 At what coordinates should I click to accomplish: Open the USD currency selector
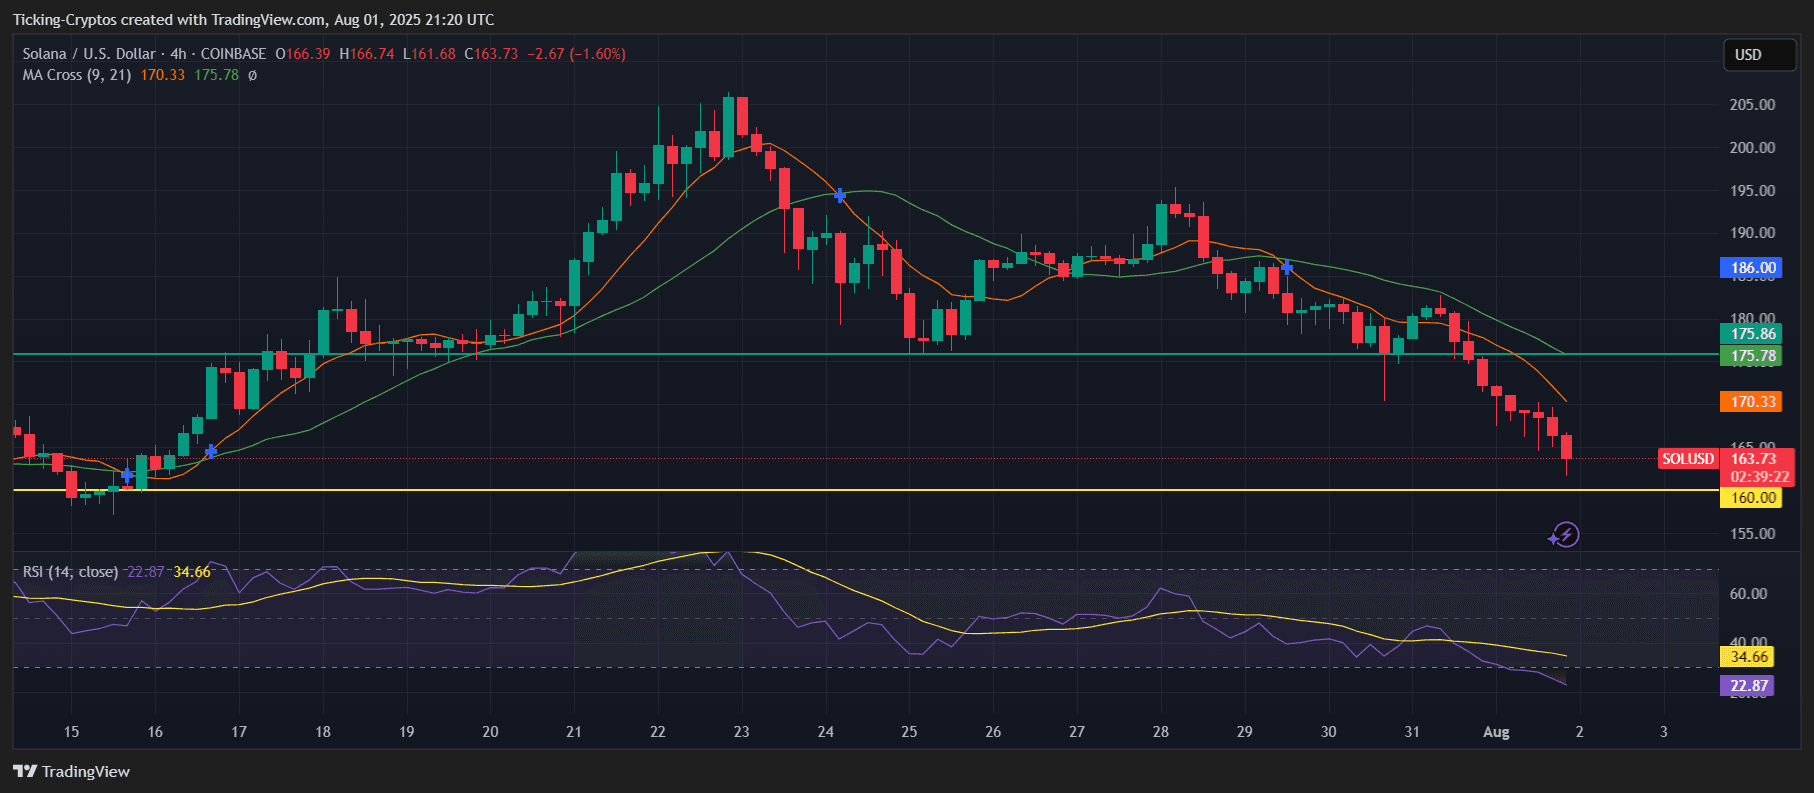pos(1758,55)
